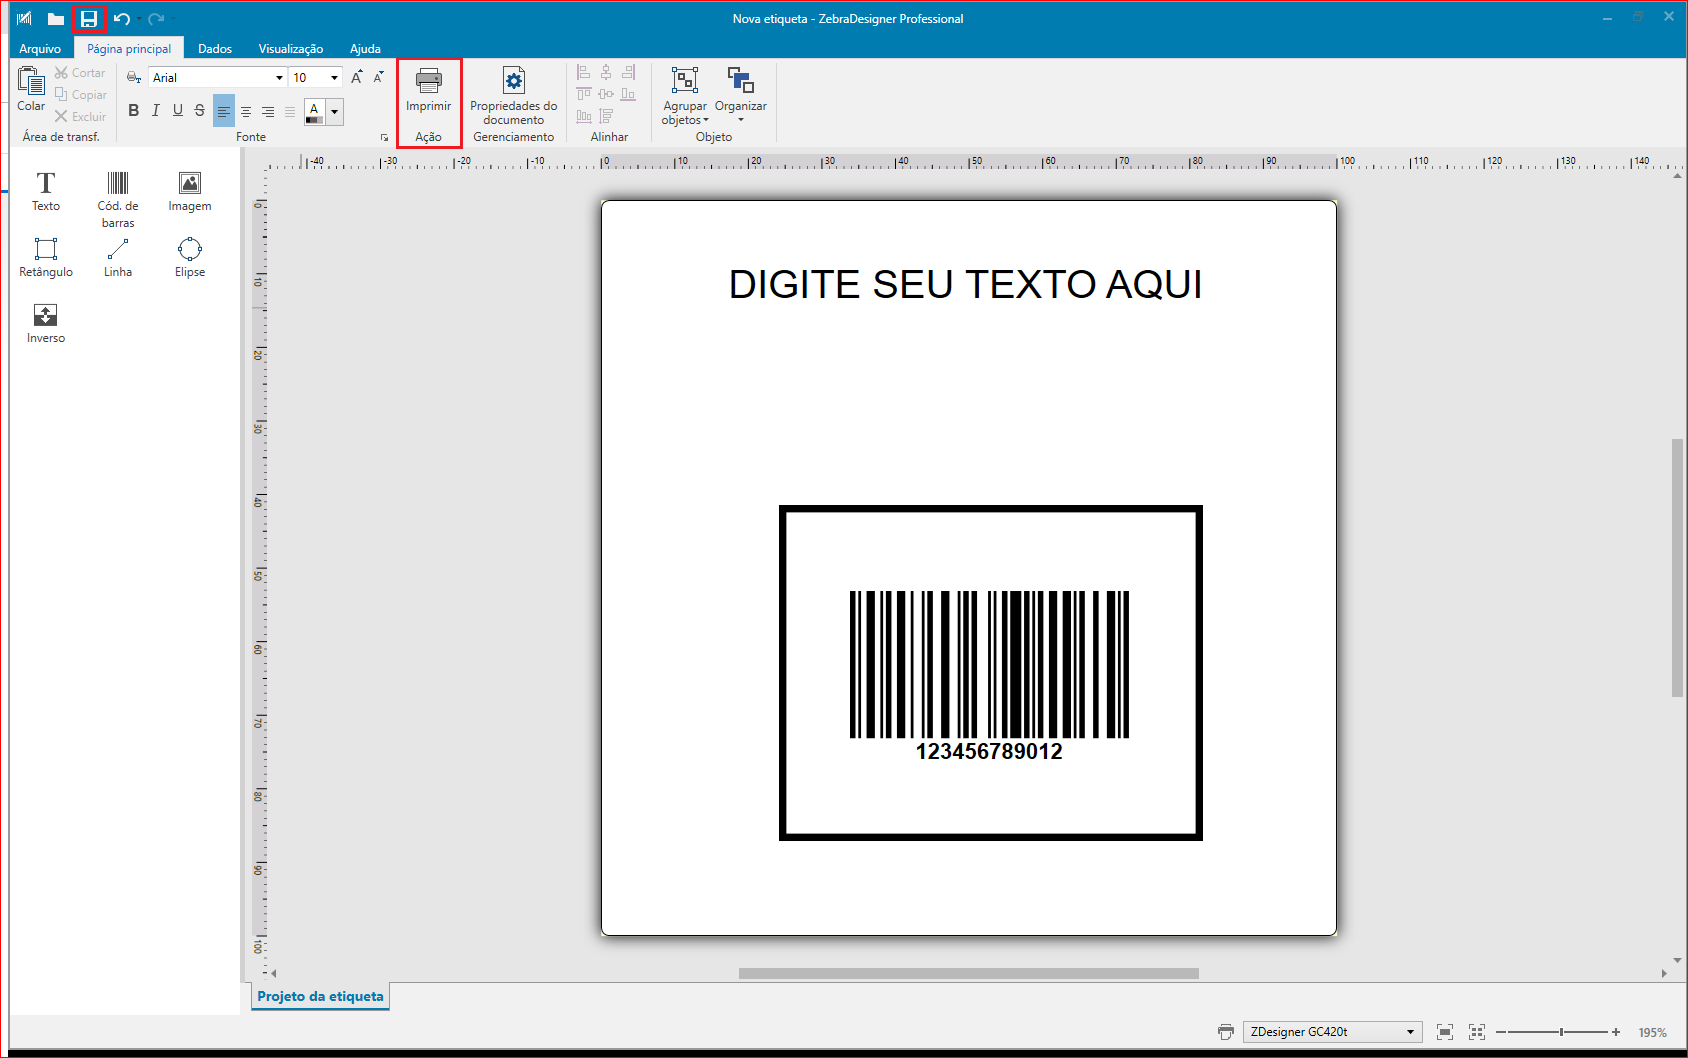
Task: Toggle bold text formatting
Action: pos(133,111)
